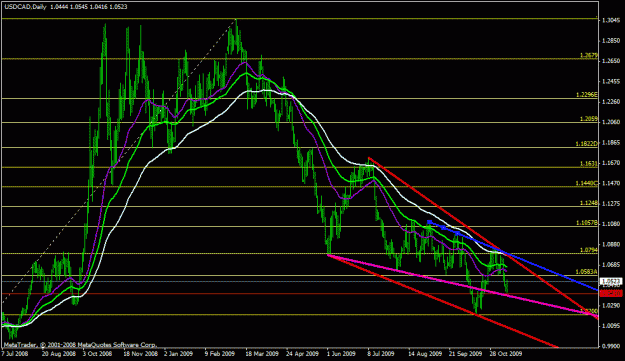This screenshot has width=625, height=361.
Task: Click 1.1670 on the price axis
Action: [611, 163]
